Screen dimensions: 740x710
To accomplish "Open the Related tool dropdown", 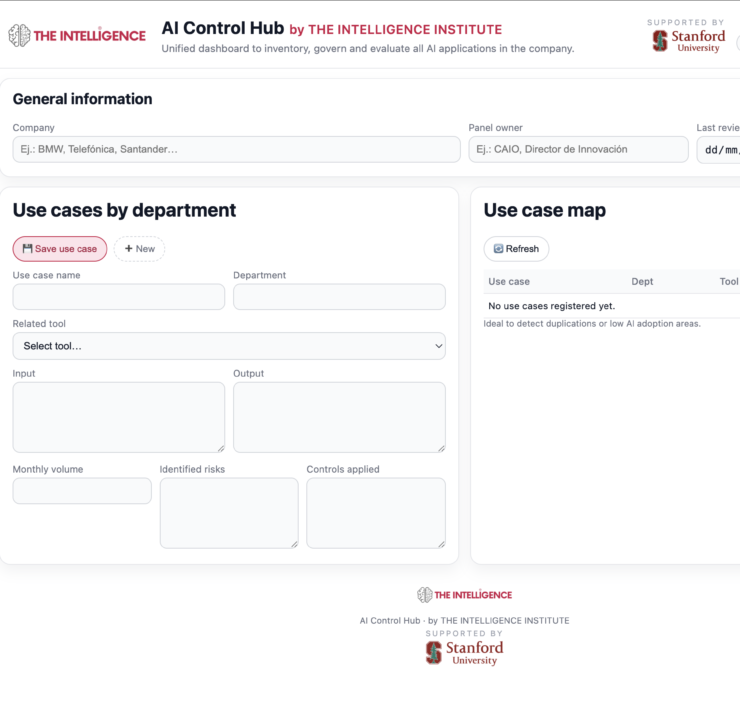I will pos(229,346).
